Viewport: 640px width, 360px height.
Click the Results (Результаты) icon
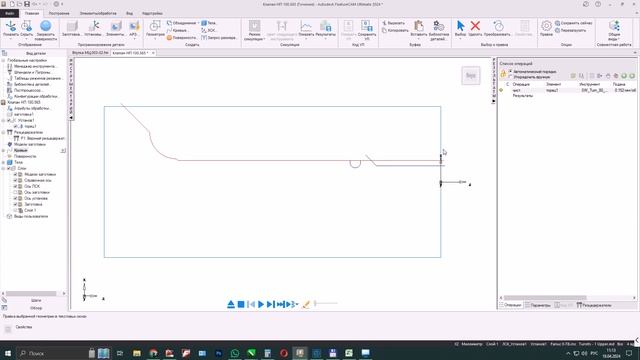[x=325, y=27]
